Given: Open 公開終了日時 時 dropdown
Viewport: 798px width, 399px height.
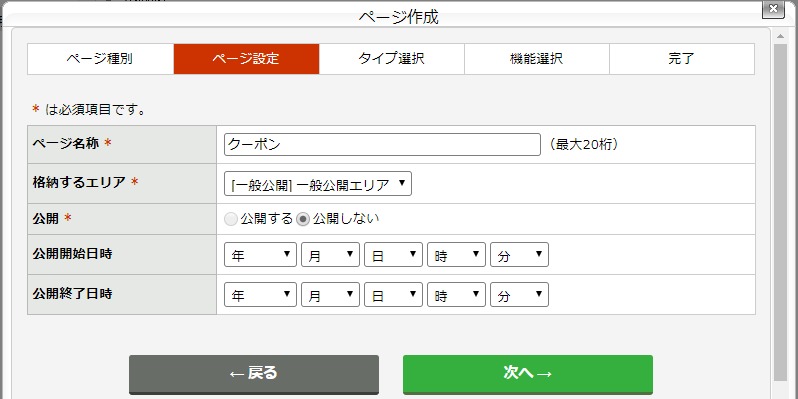Looking at the screenshot, I should click(457, 295).
